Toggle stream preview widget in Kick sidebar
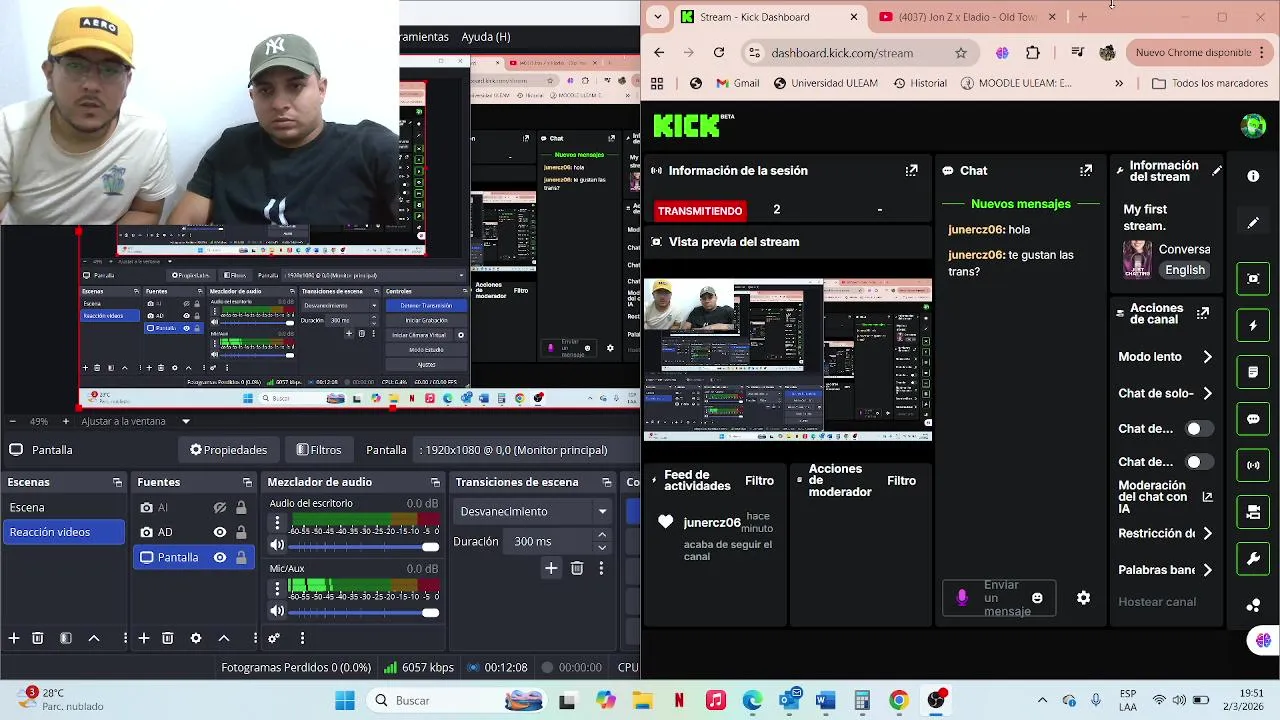This screenshot has height=720, width=1280. 1253,279
